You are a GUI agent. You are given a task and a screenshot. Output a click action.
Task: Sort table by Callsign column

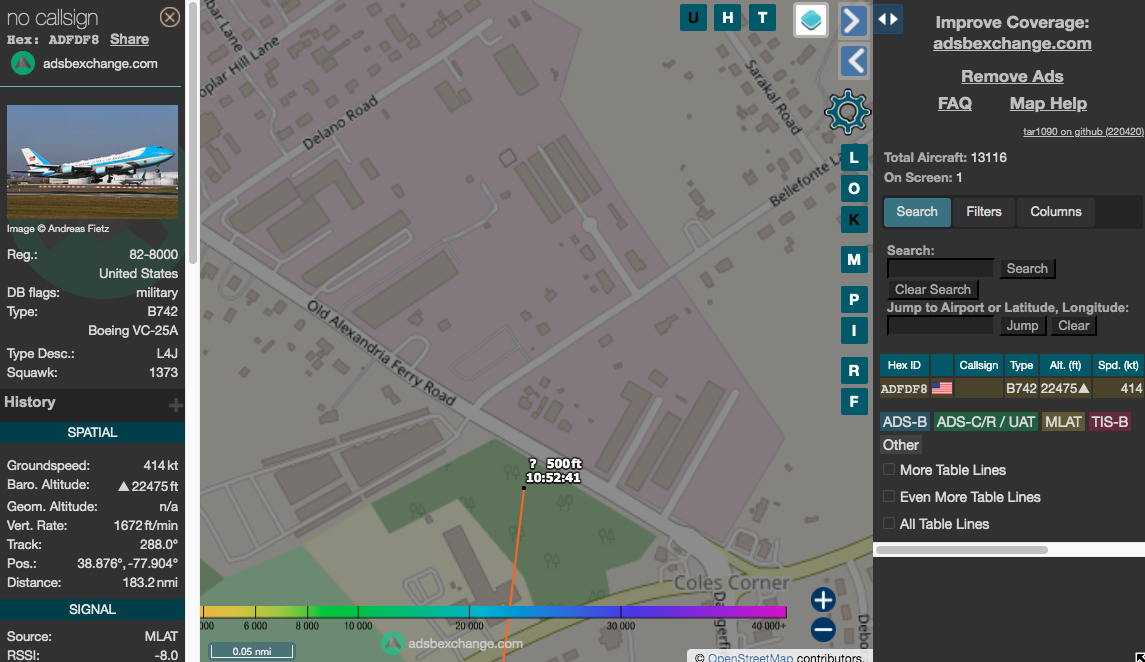[979, 365]
